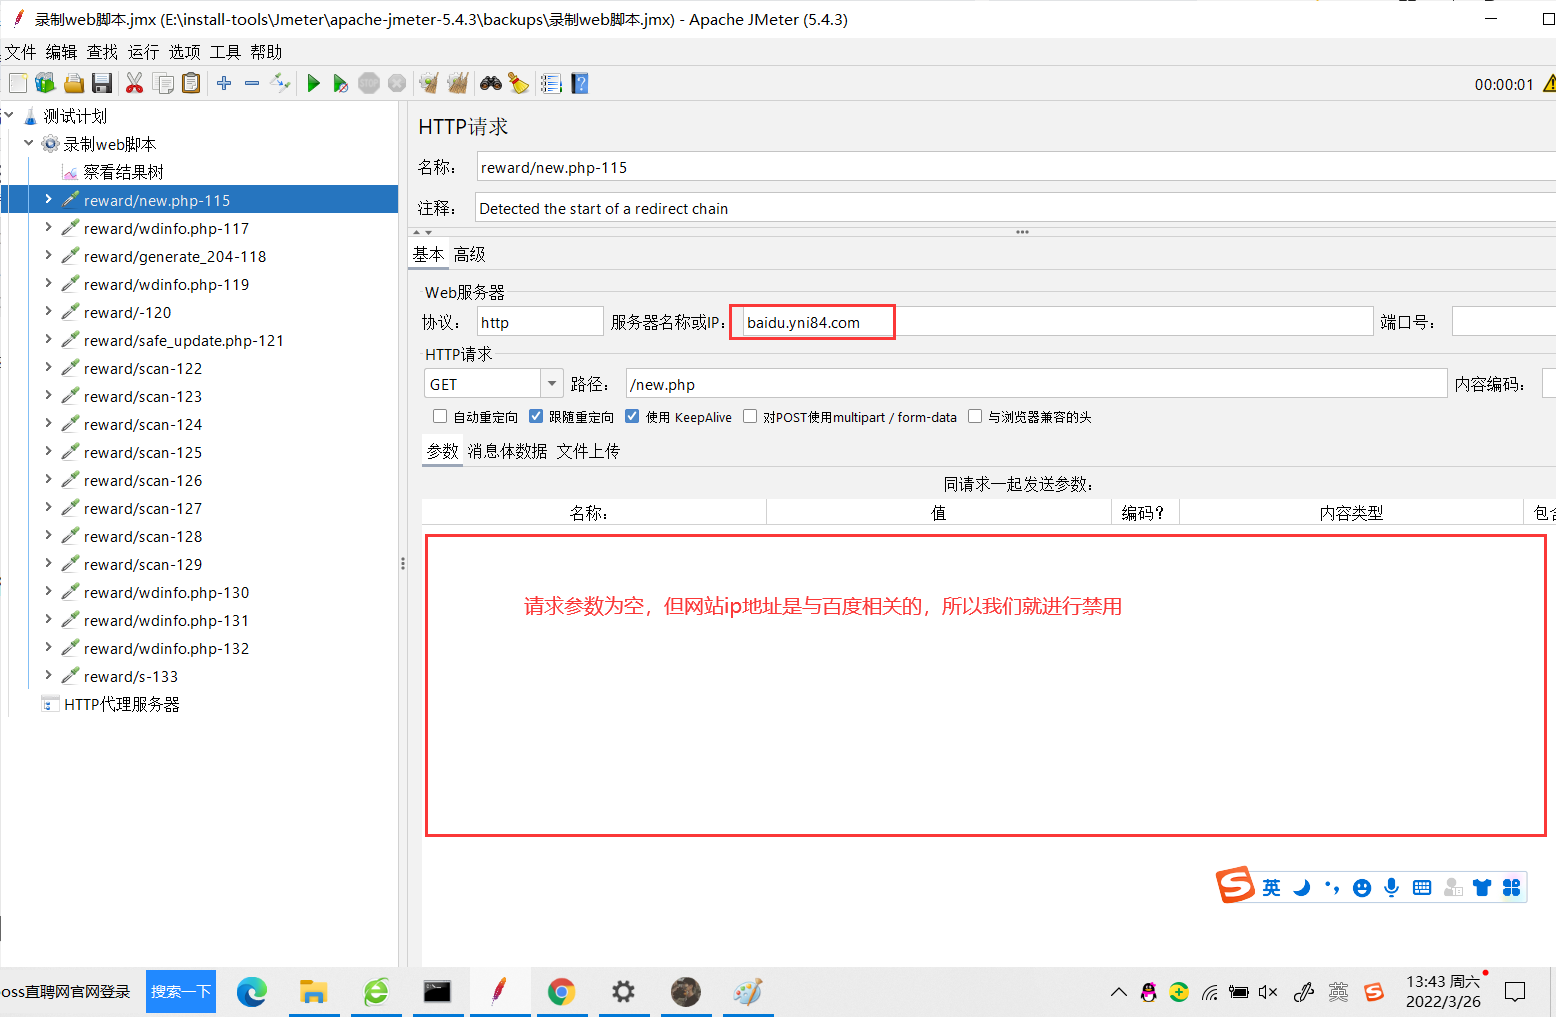The width and height of the screenshot is (1556, 1017).
Task: Open Microsoft Edge from the taskbar
Action: [252, 992]
